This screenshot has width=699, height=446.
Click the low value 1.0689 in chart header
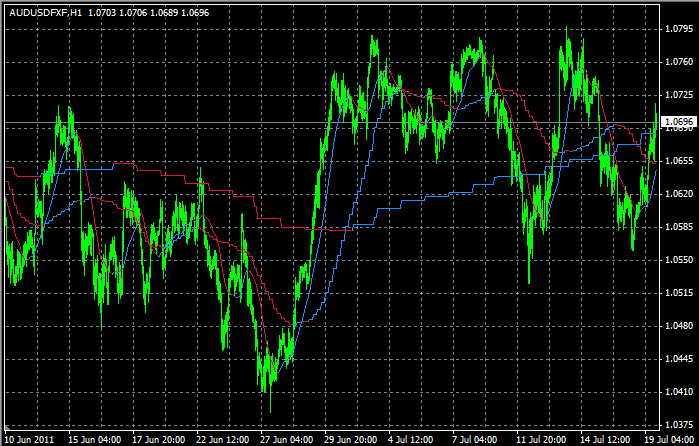point(164,13)
